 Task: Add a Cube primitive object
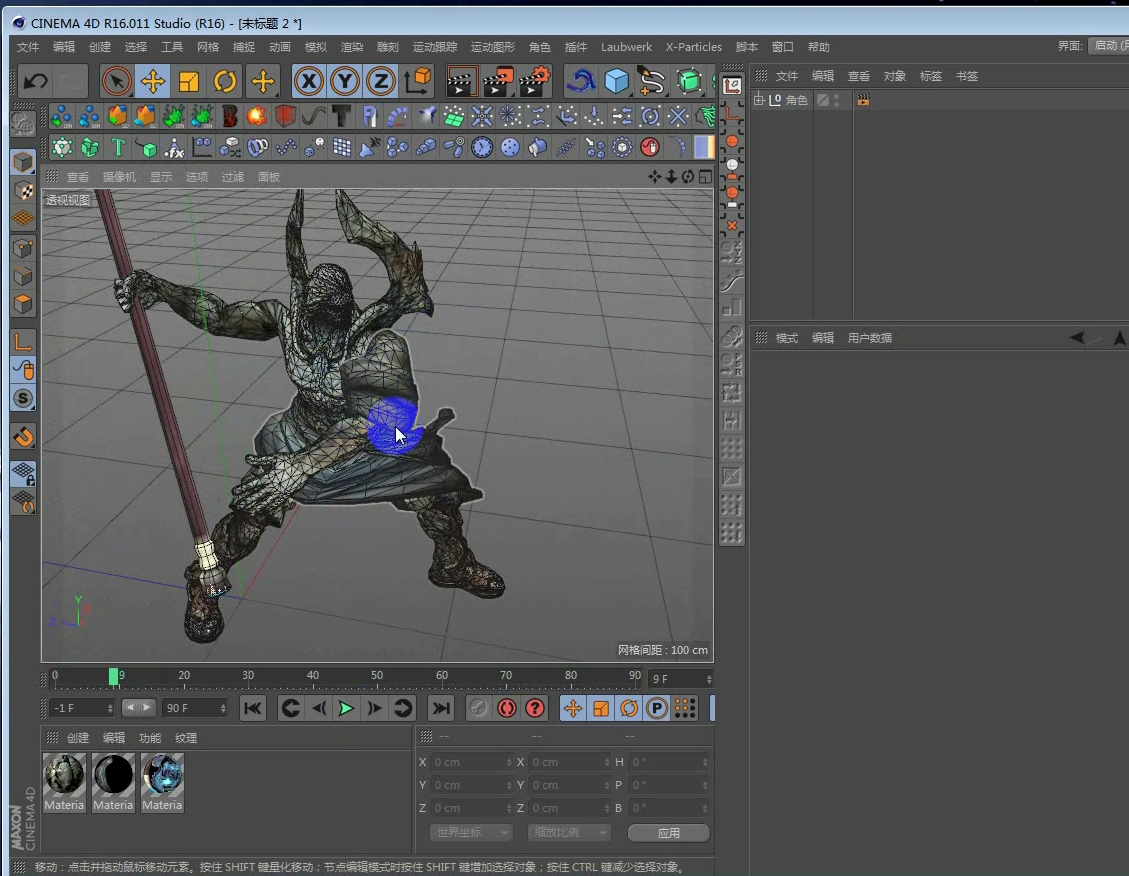617,81
